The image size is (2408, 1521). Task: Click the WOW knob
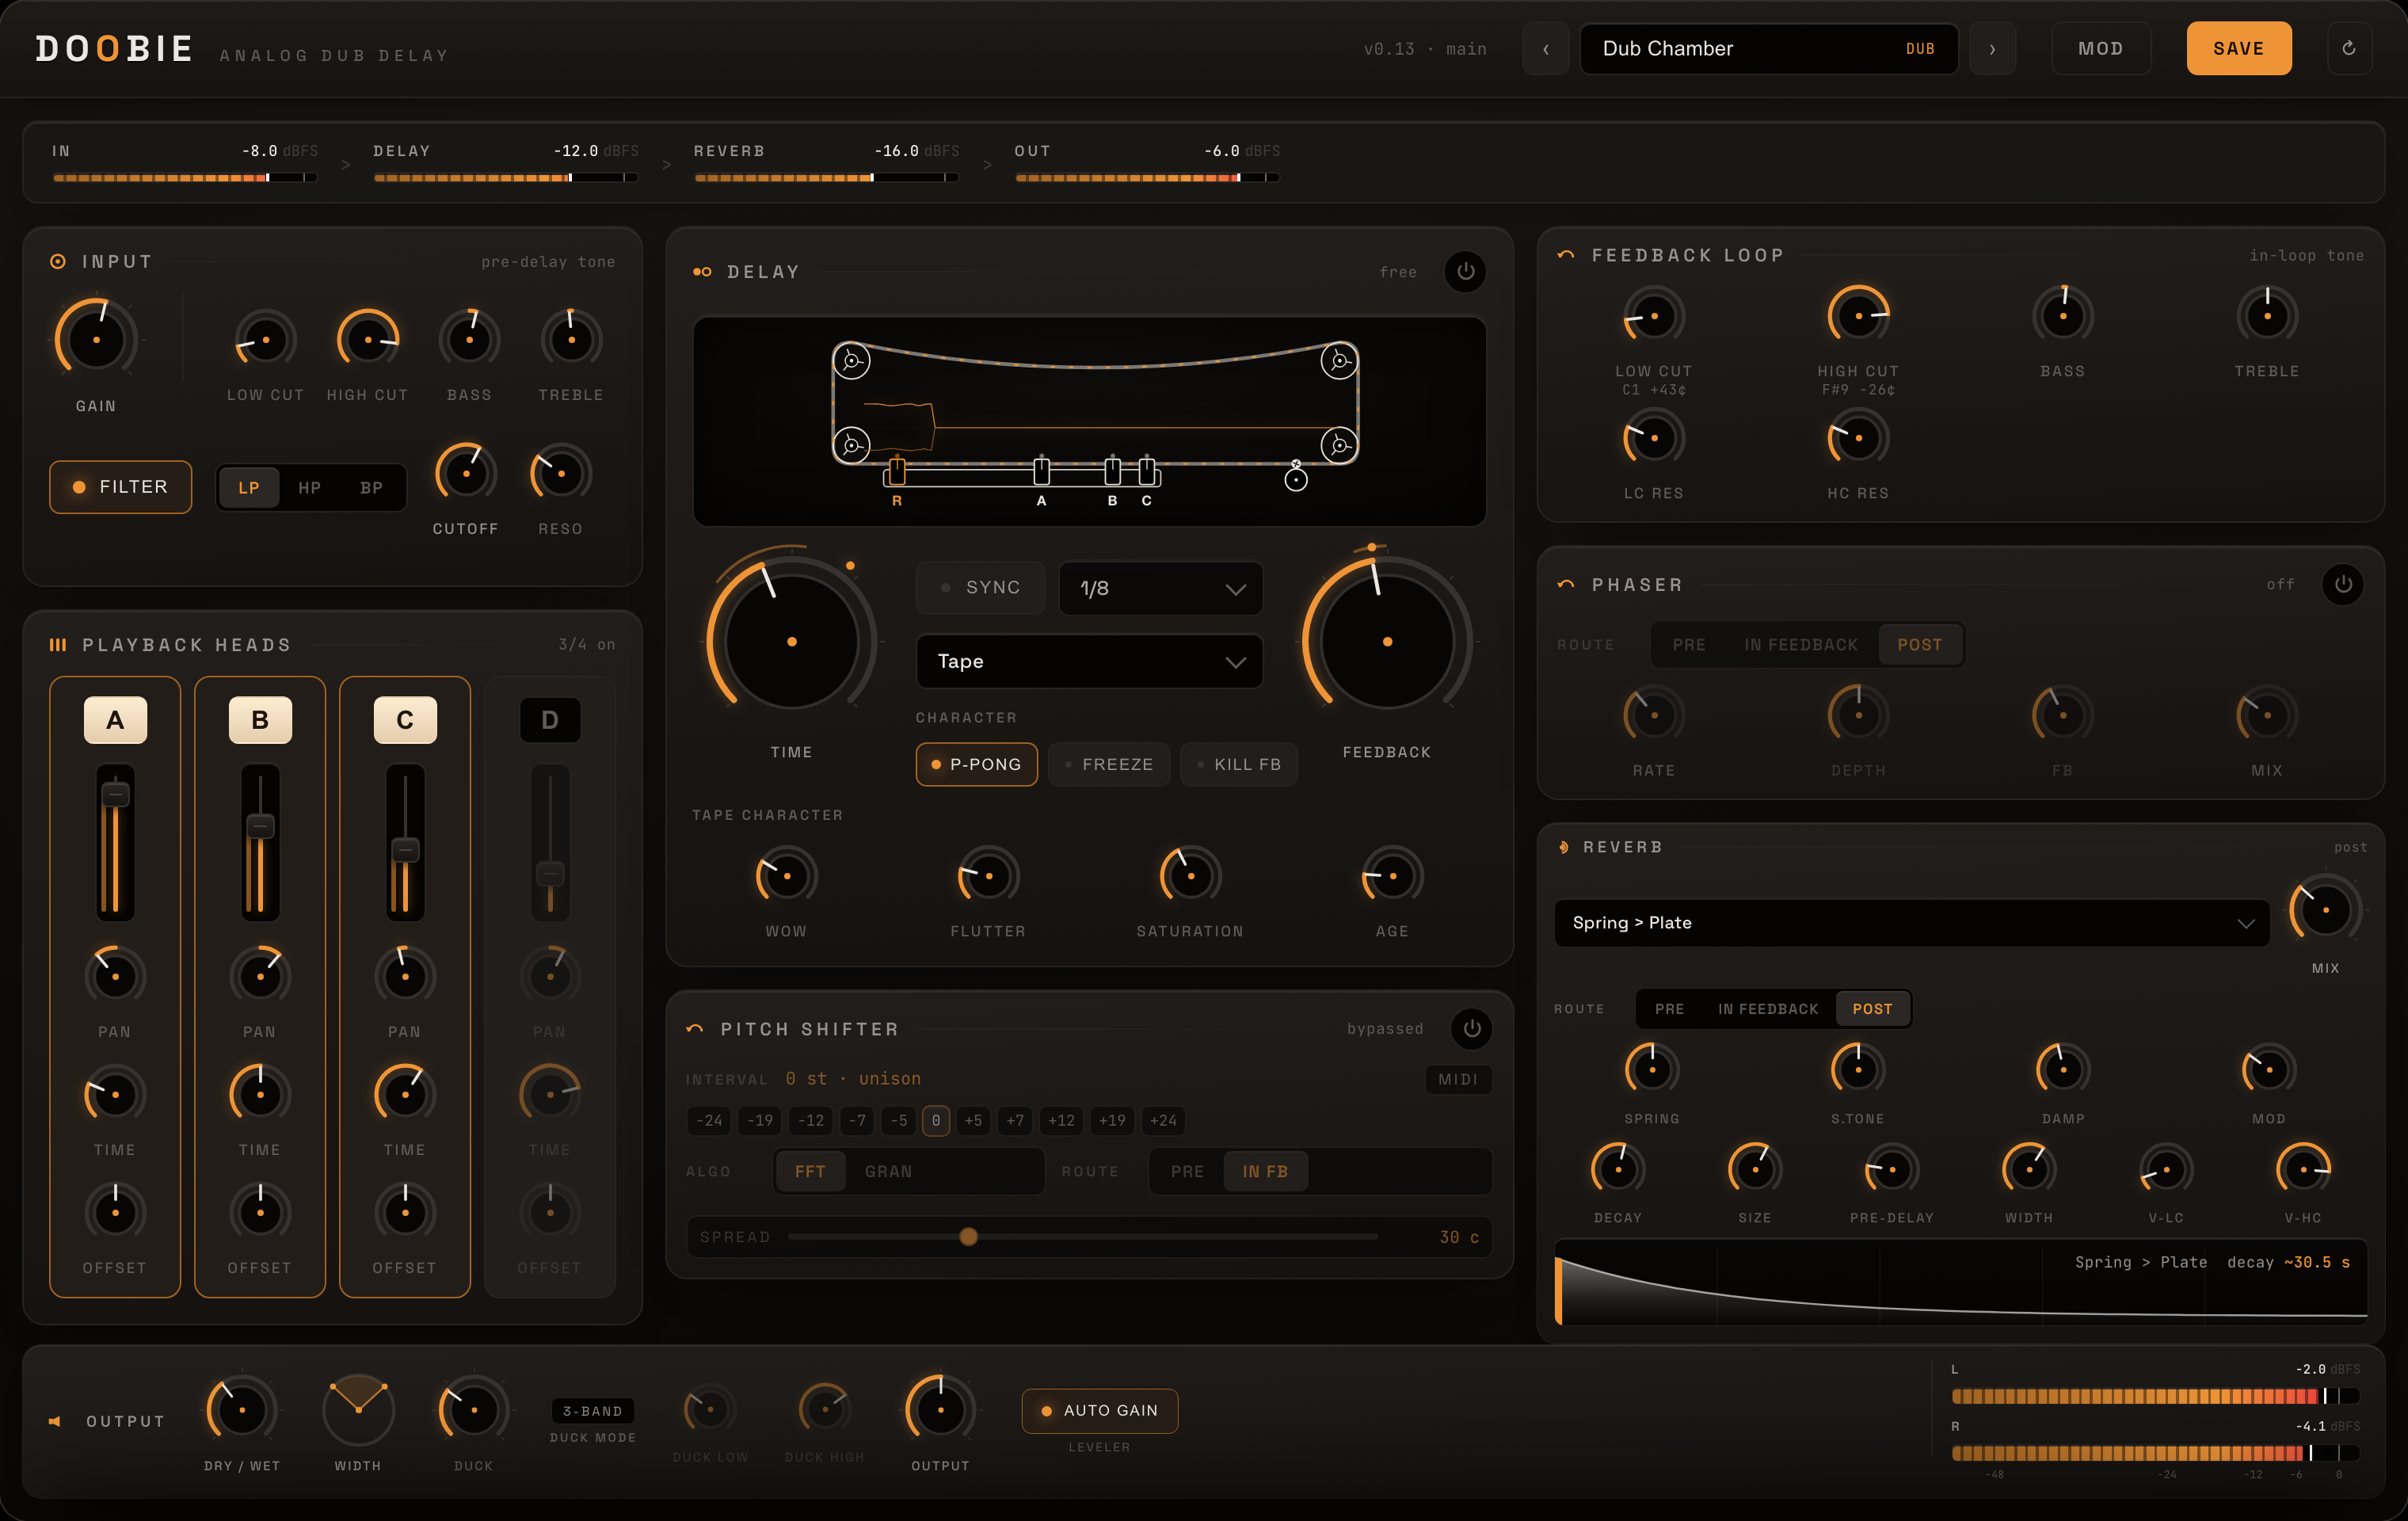click(786, 876)
